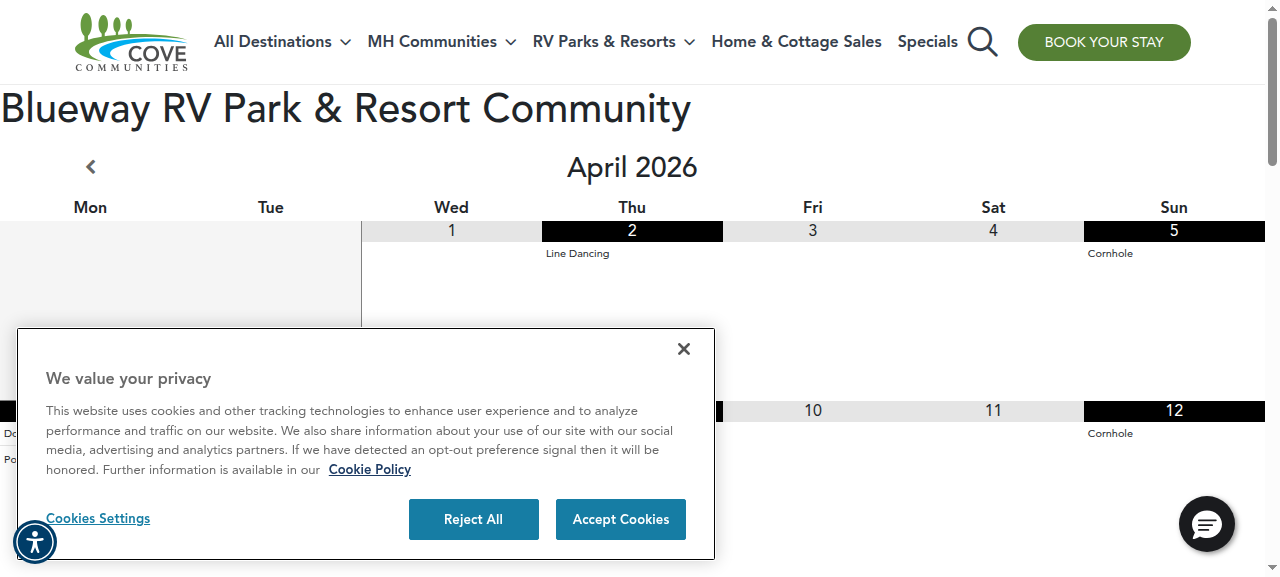Select the date 4 cell

[993, 231]
